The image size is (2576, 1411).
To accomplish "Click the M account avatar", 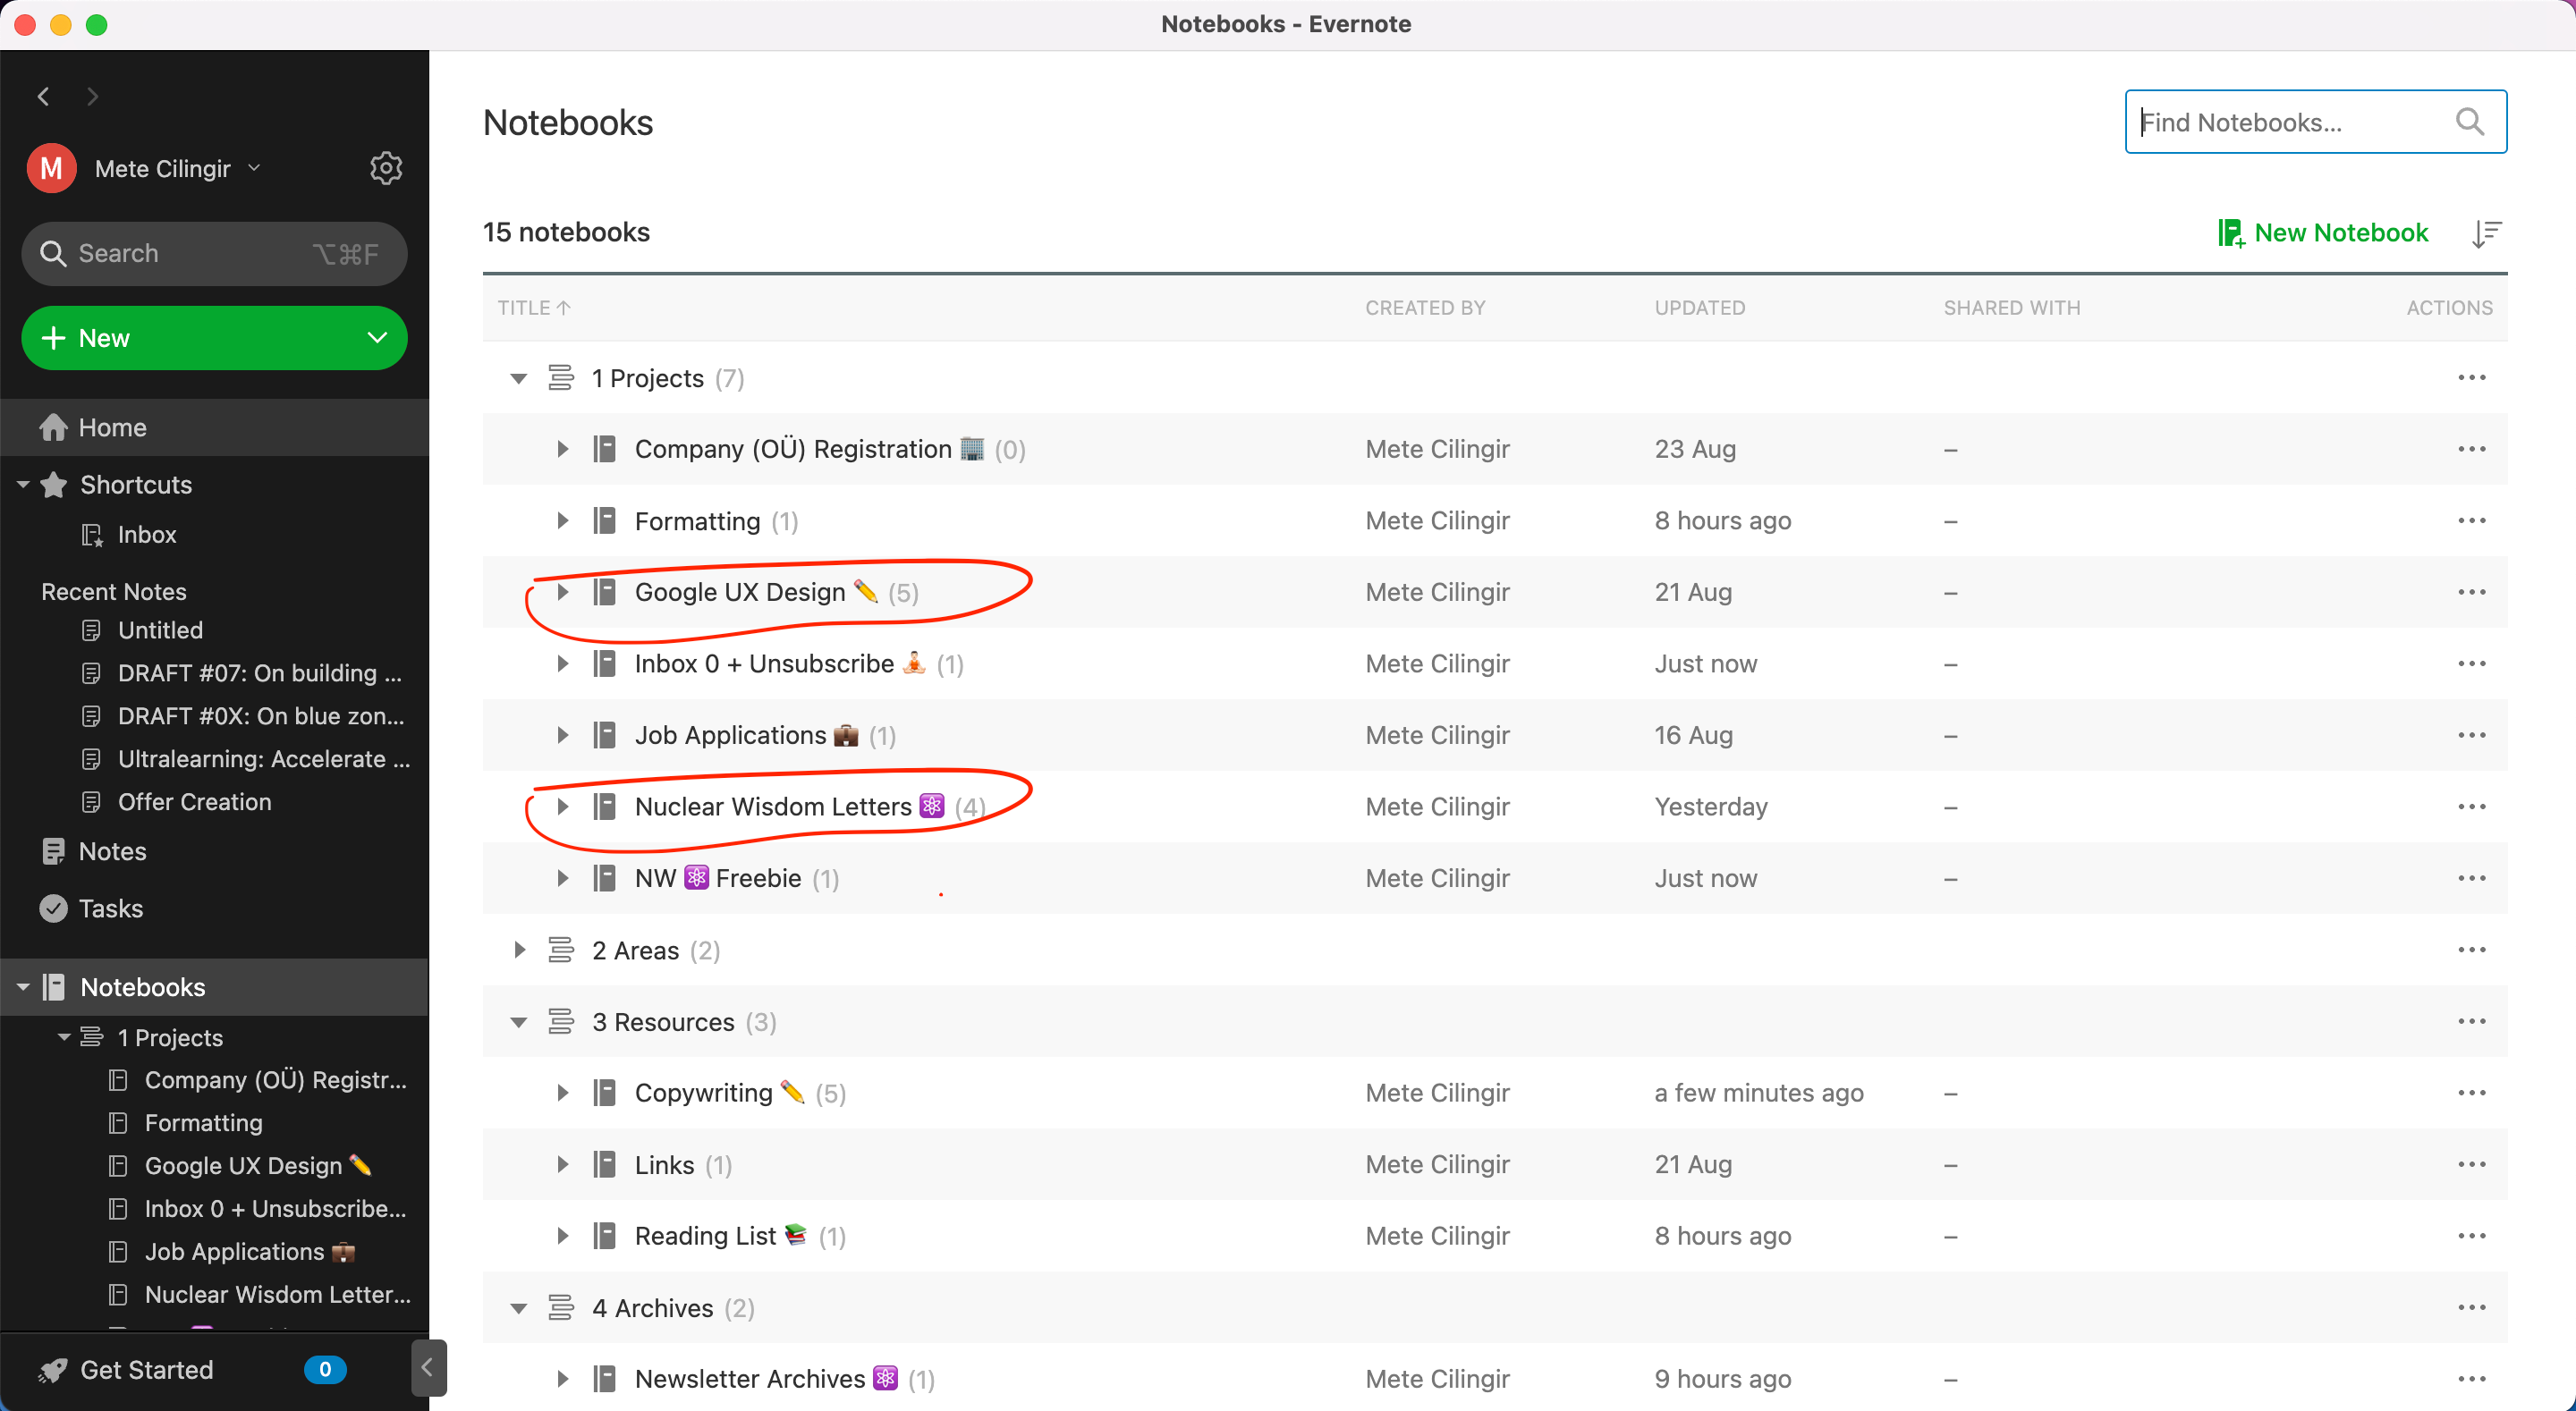I will click(x=51, y=168).
